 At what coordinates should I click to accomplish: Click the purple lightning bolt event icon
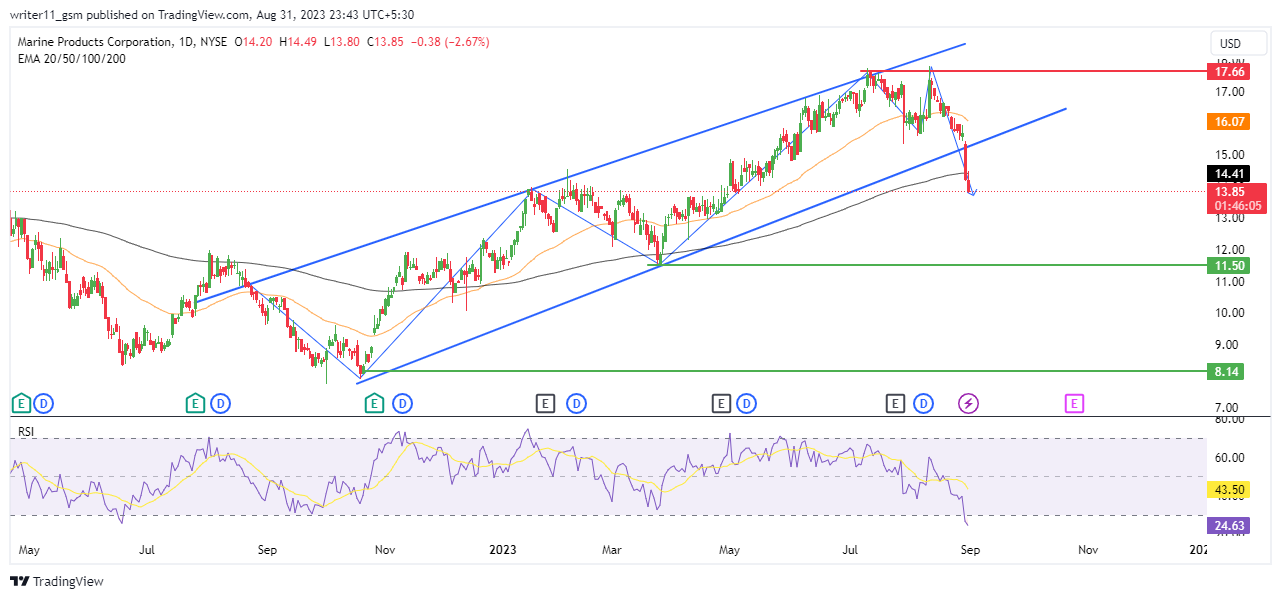point(969,404)
